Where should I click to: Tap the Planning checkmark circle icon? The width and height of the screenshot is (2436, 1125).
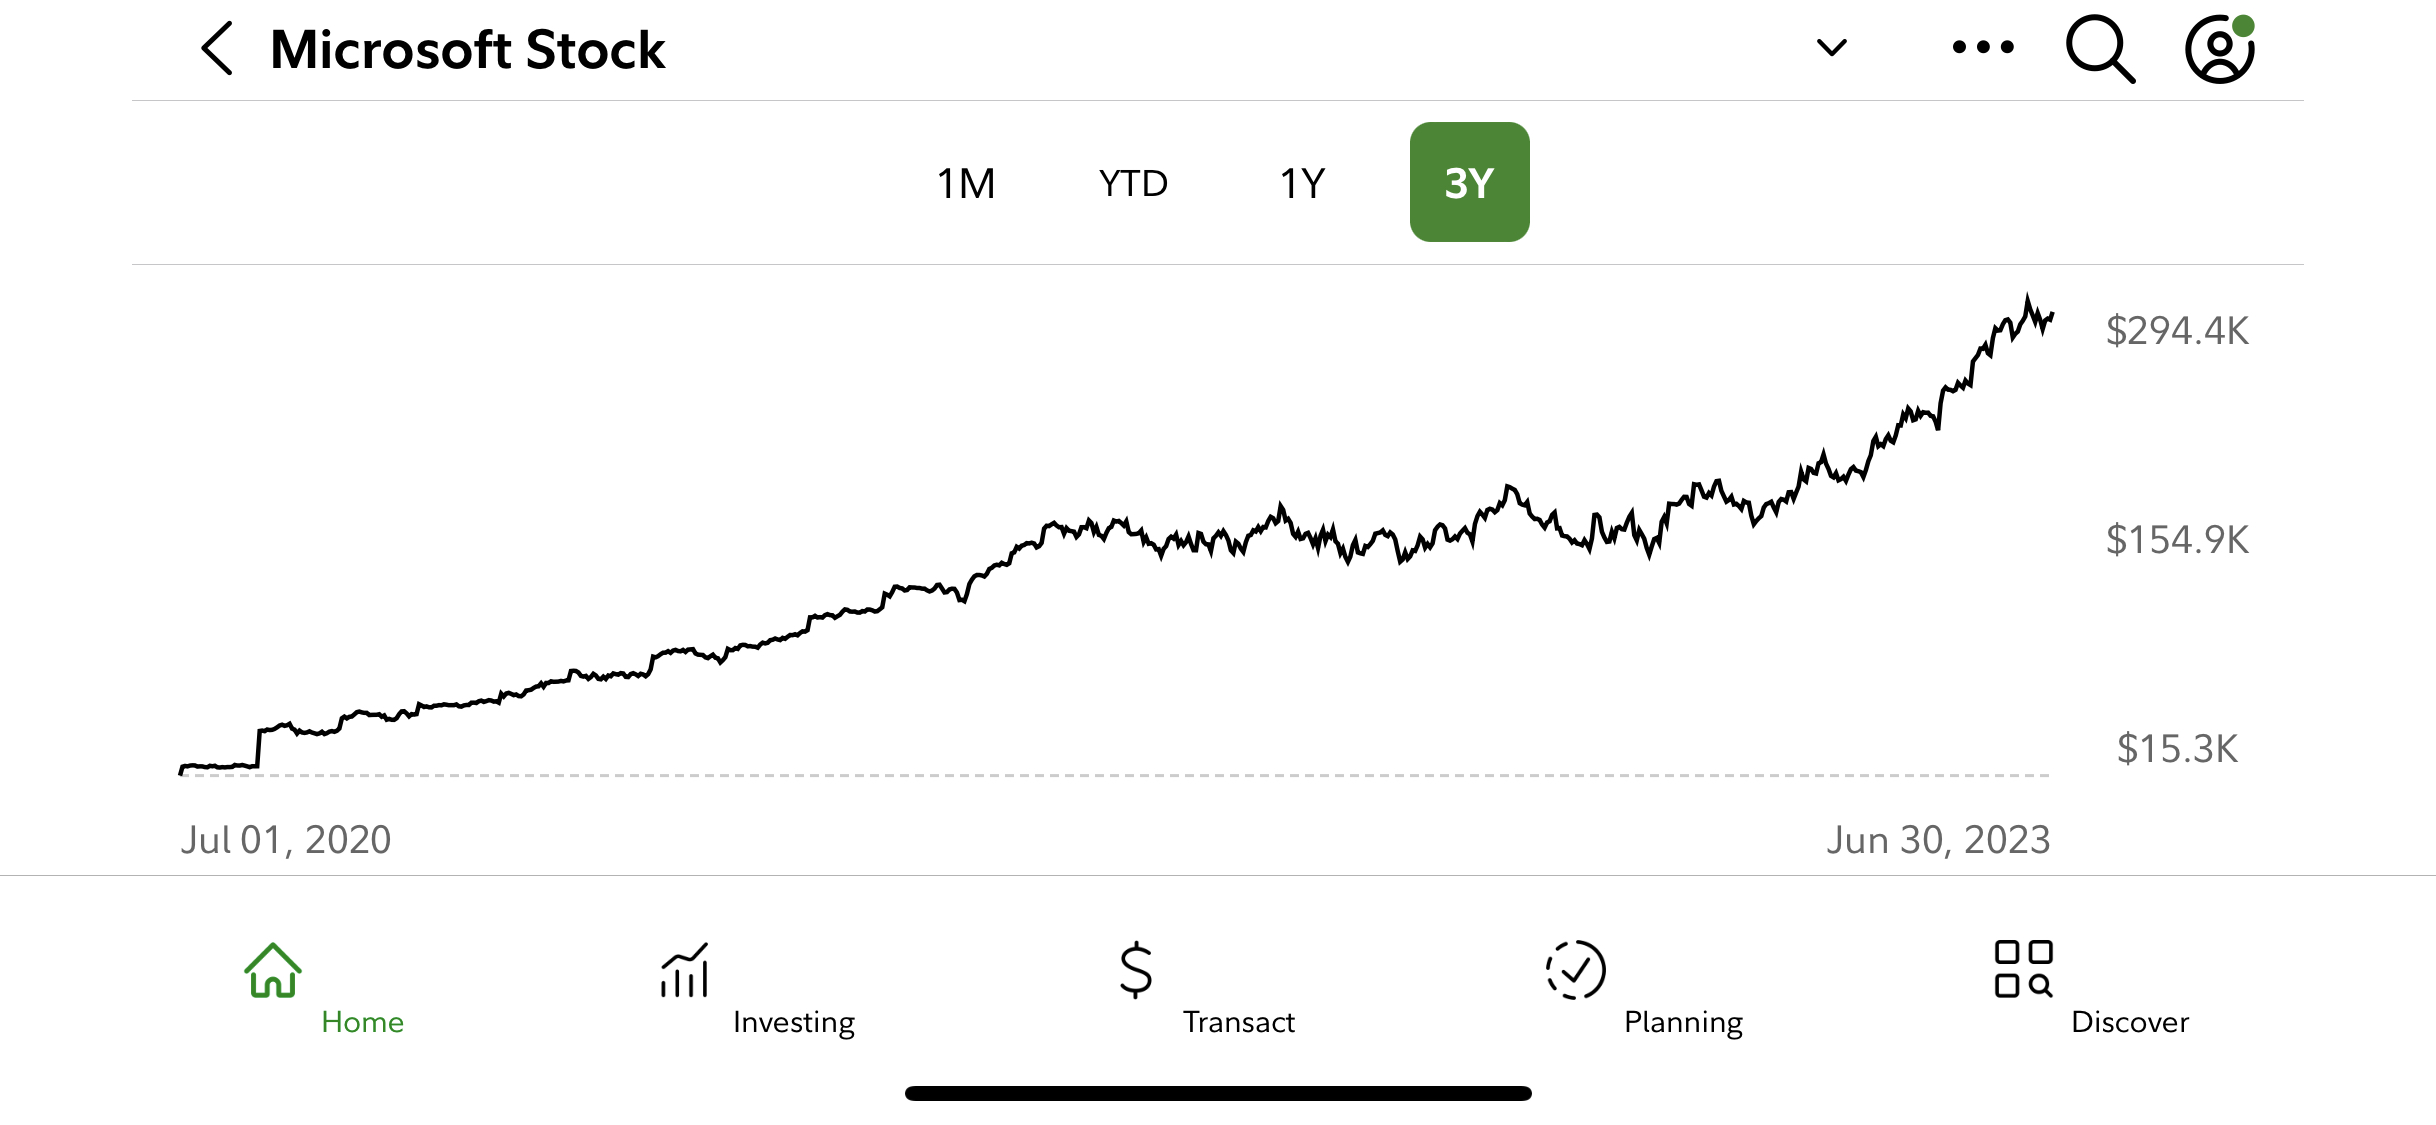pos(1576,970)
